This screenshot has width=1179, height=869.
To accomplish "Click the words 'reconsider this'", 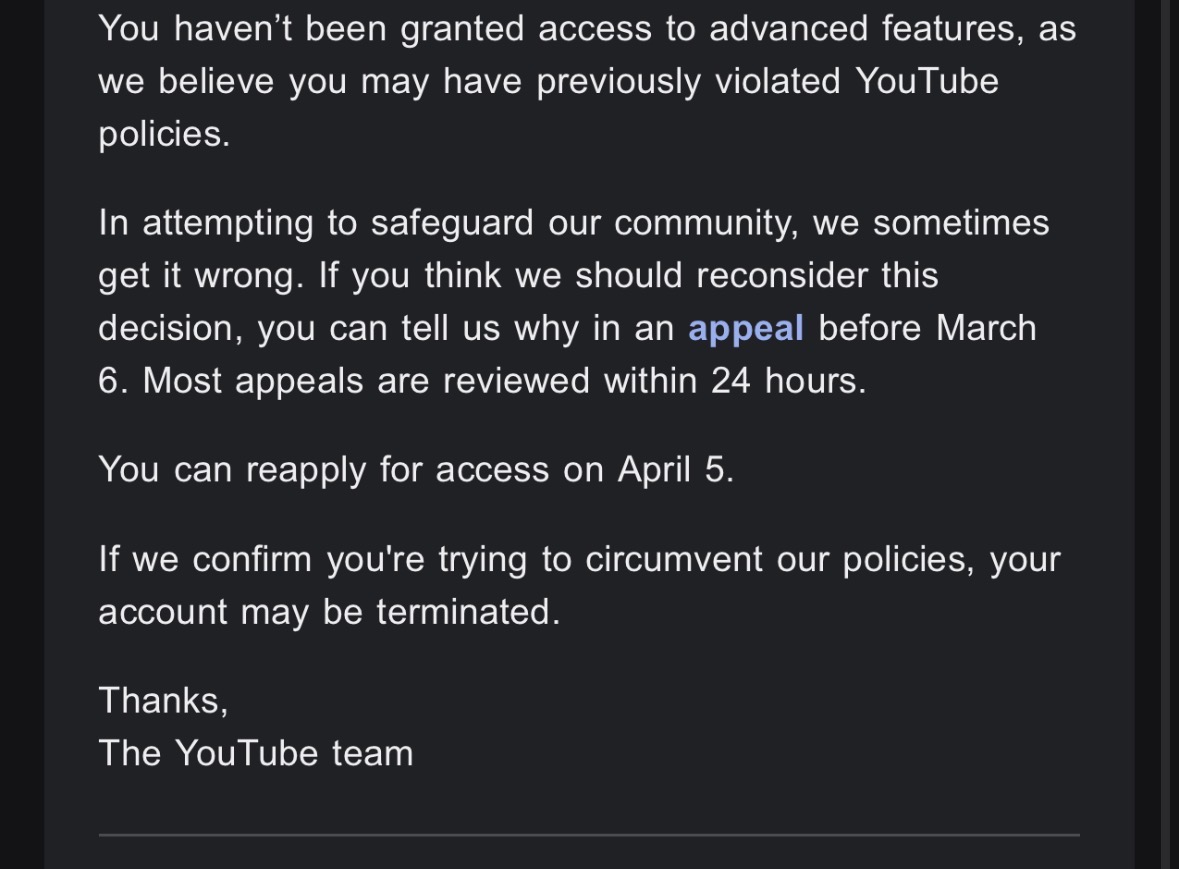I will [x=817, y=275].
